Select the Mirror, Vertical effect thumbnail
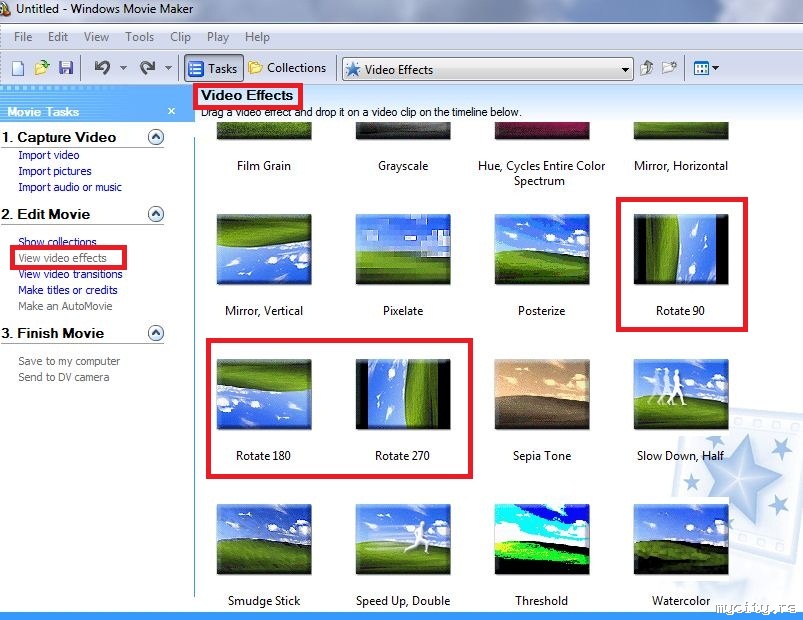Image resolution: width=803 pixels, height=620 pixels. tap(264, 249)
